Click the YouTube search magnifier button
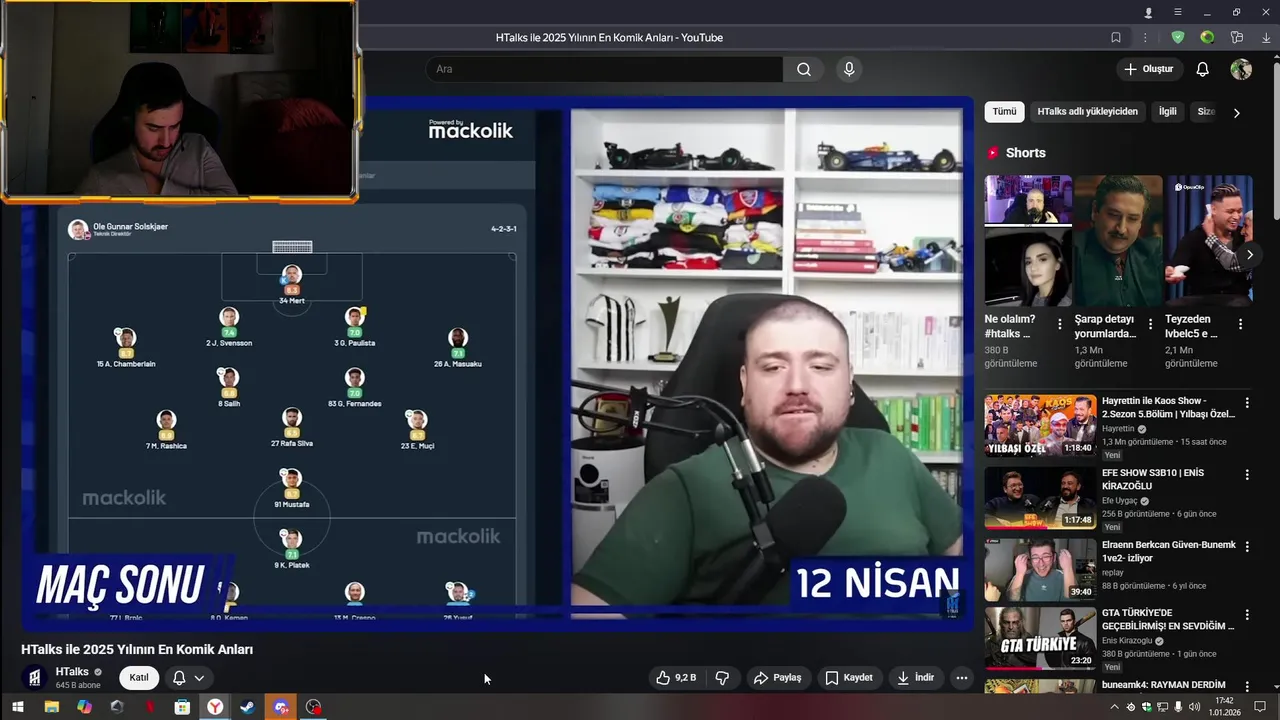 [804, 69]
